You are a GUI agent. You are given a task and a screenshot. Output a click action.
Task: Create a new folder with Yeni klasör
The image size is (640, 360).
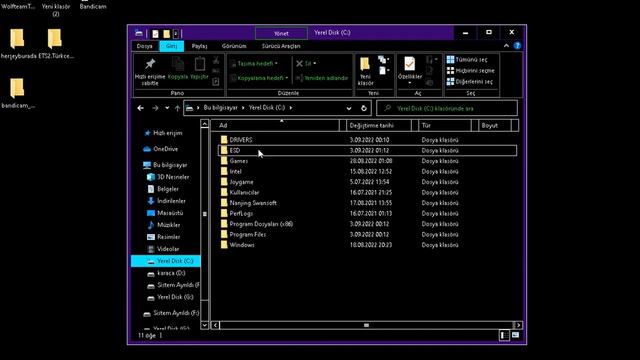[x=365, y=71]
